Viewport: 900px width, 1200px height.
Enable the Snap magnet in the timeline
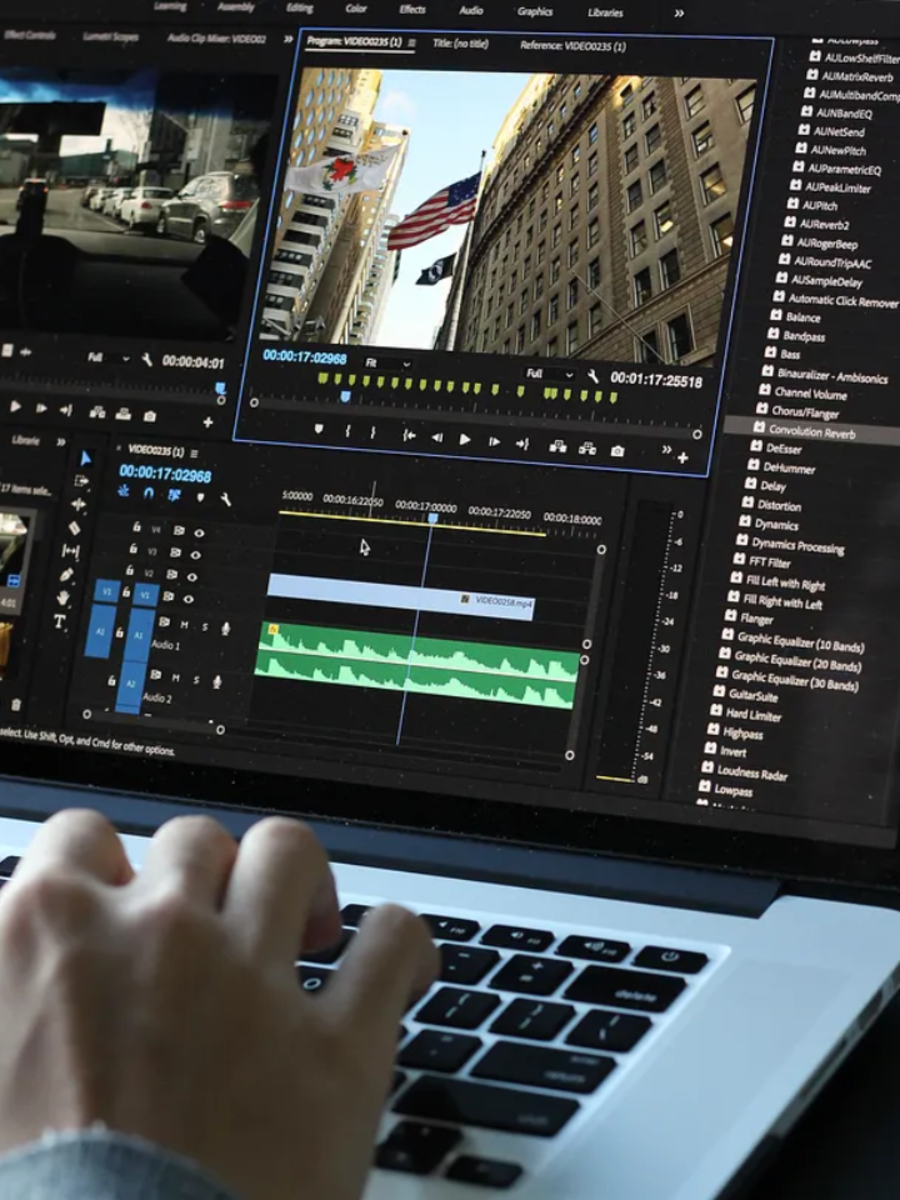pyautogui.click(x=147, y=494)
